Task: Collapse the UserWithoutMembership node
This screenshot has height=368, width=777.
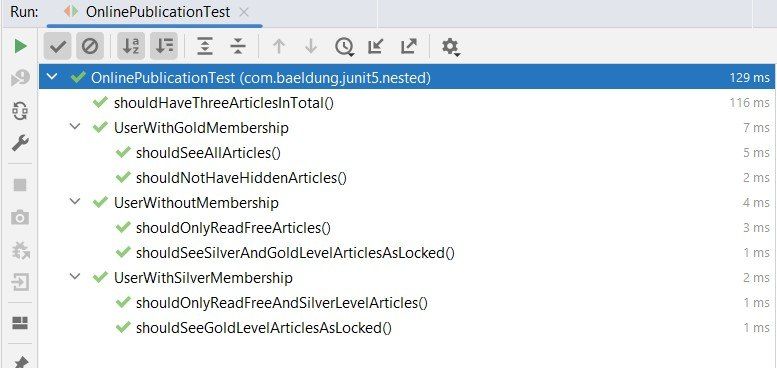Action: [x=75, y=202]
